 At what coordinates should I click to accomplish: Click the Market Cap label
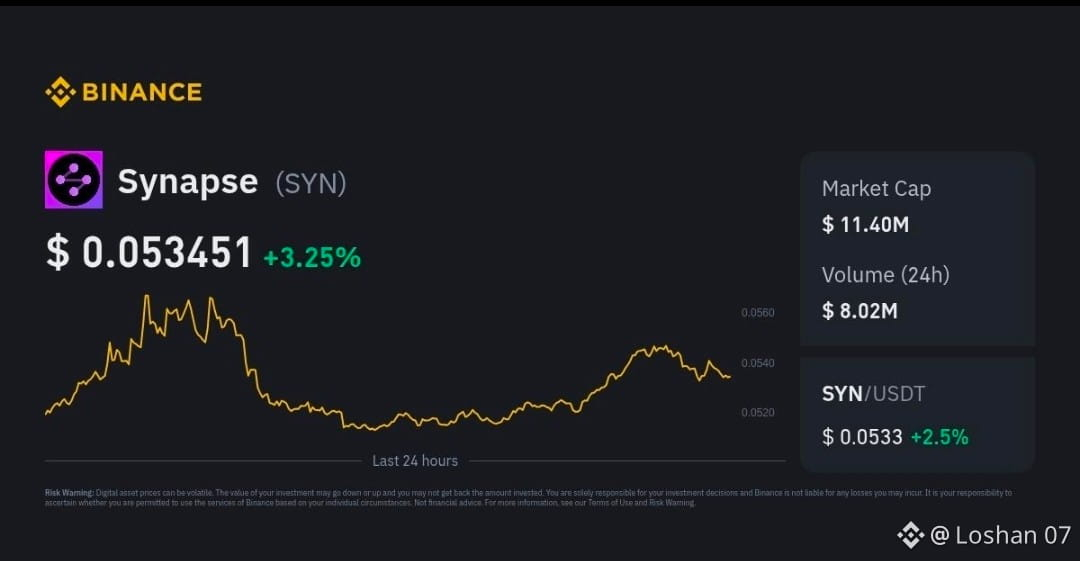[x=876, y=189]
